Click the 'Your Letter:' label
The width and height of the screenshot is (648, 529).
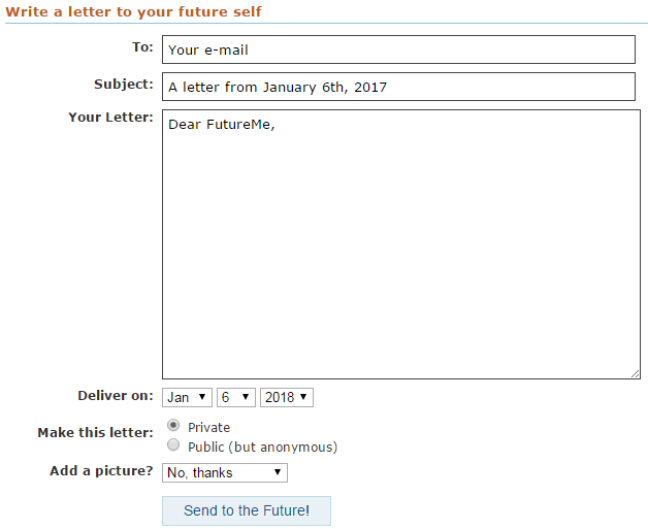pyautogui.click(x=110, y=117)
